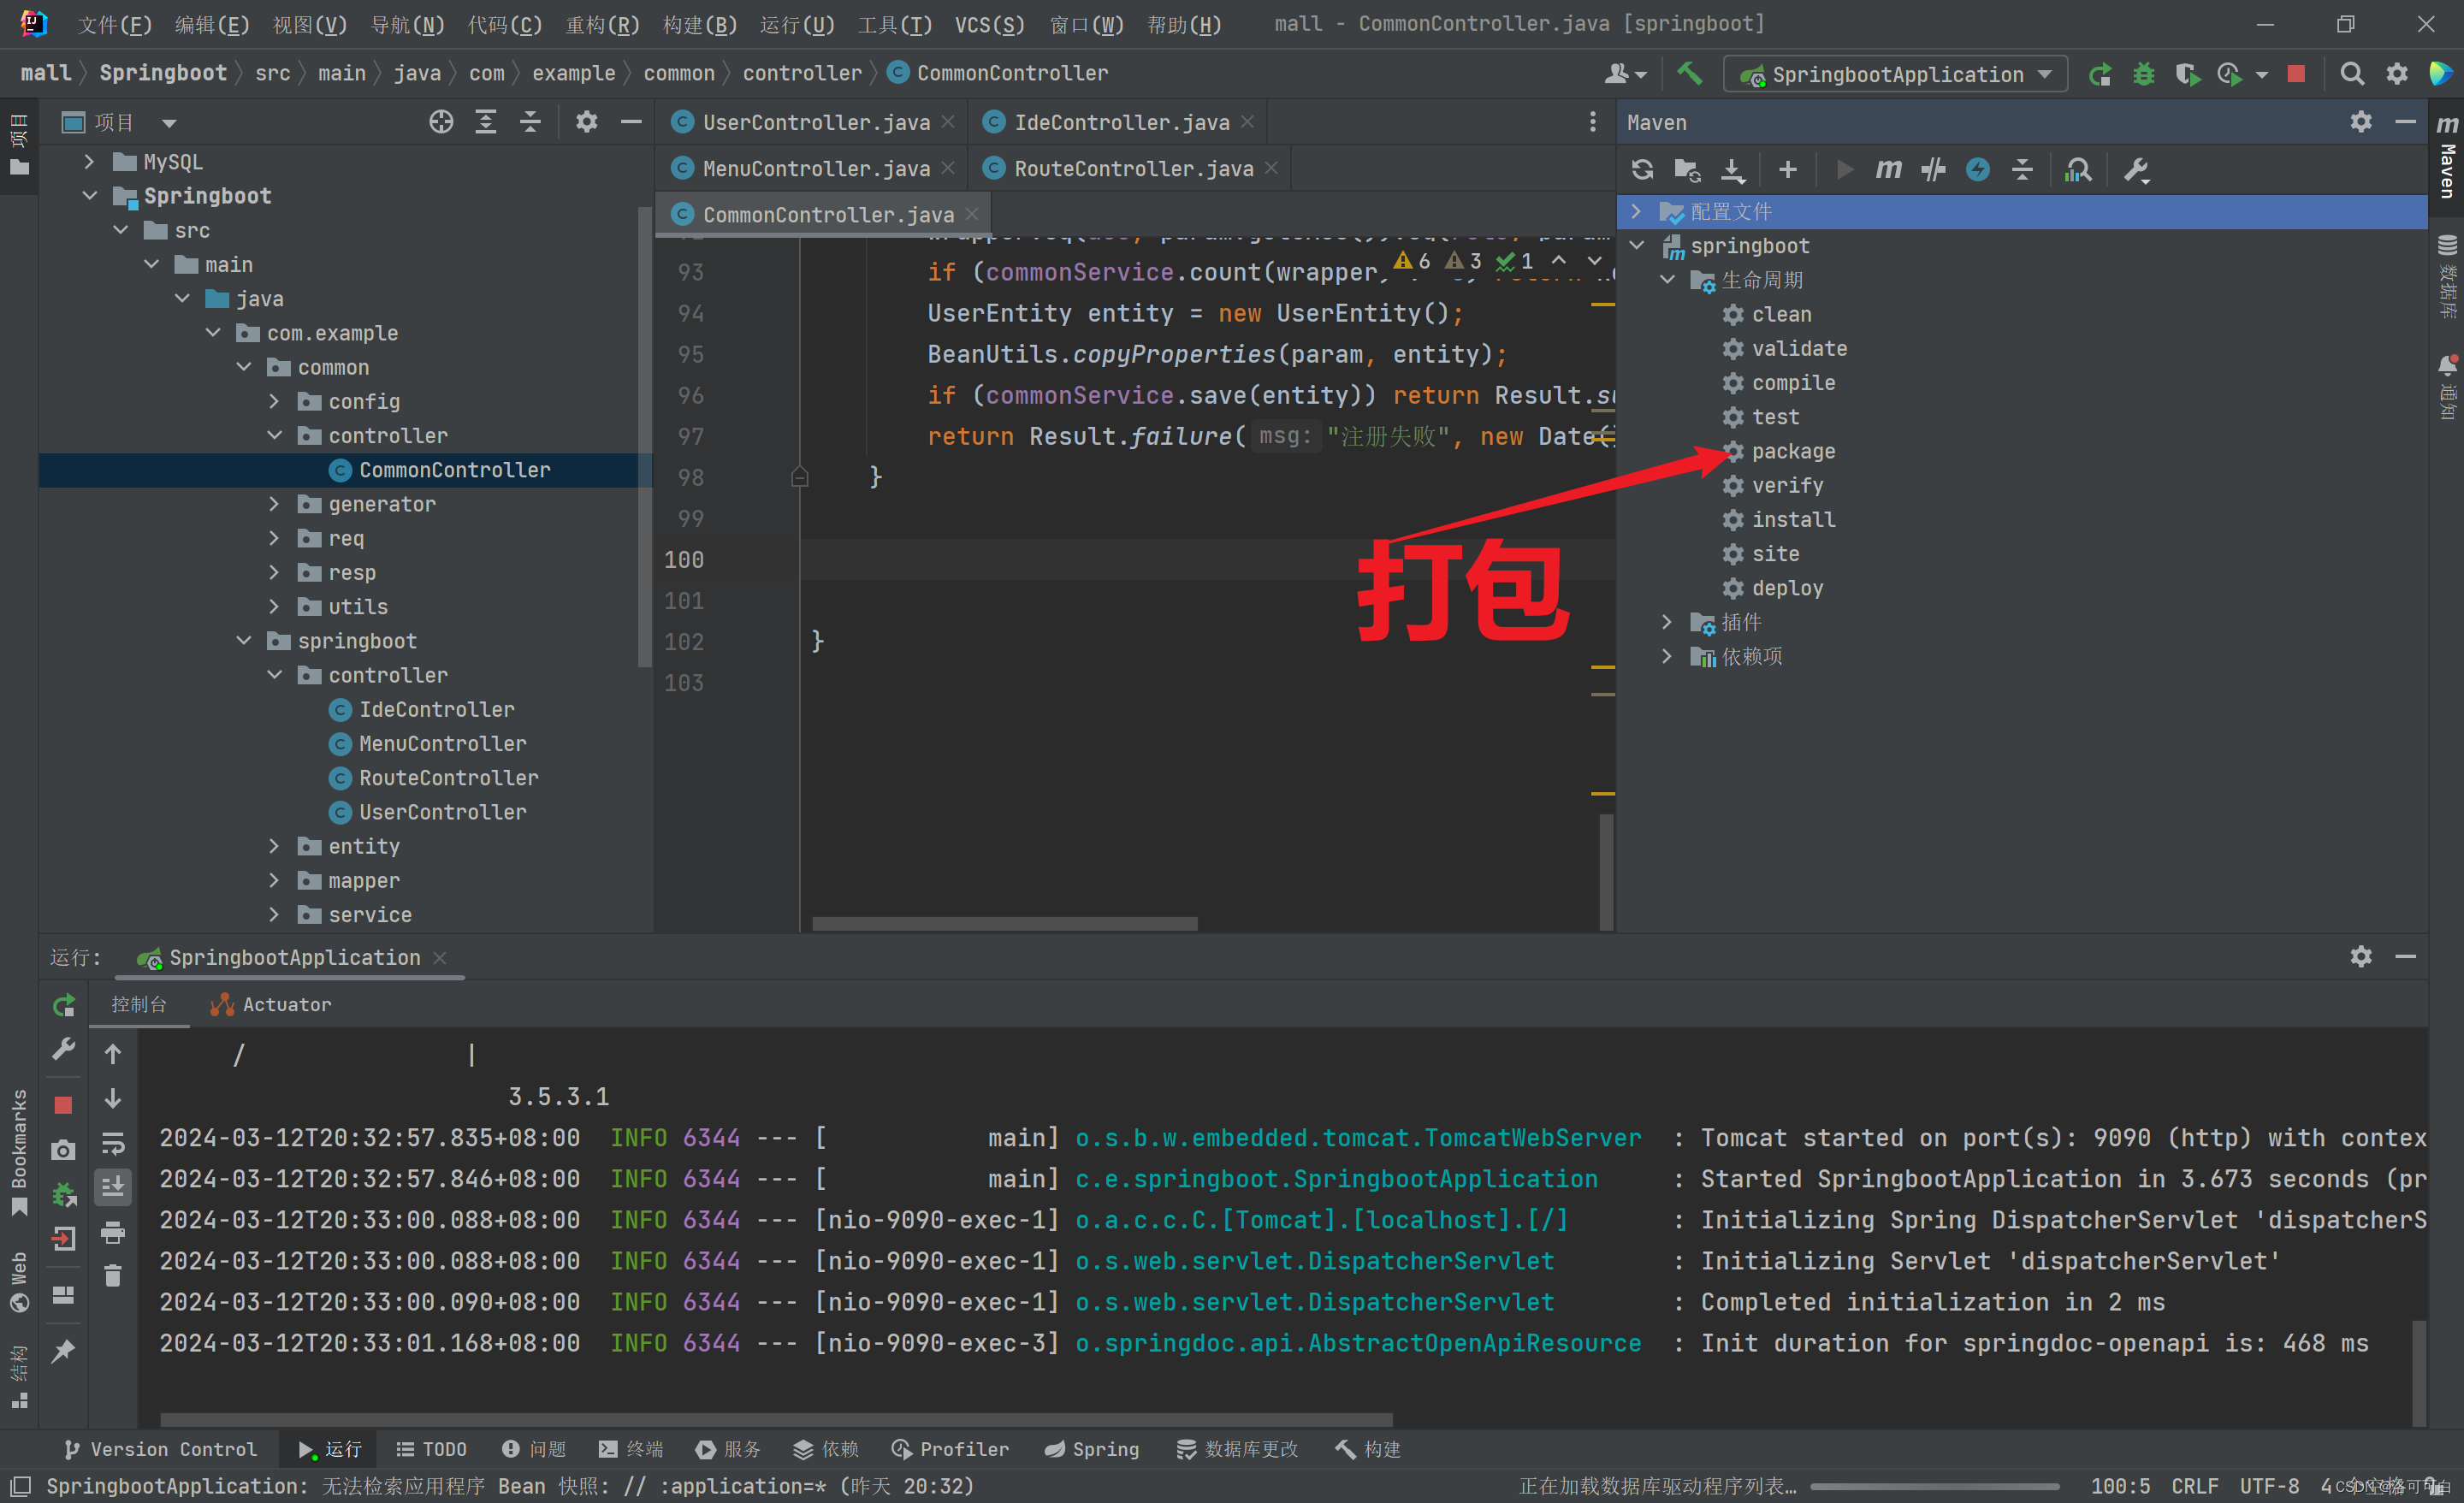Screen dimensions: 2464x1503
Task: Build project with hammer icon
Action: pos(1690,73)
